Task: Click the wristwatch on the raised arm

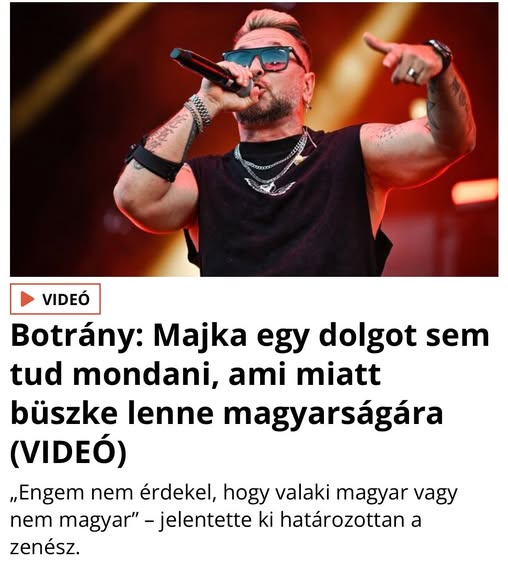Action: point(441,53)
